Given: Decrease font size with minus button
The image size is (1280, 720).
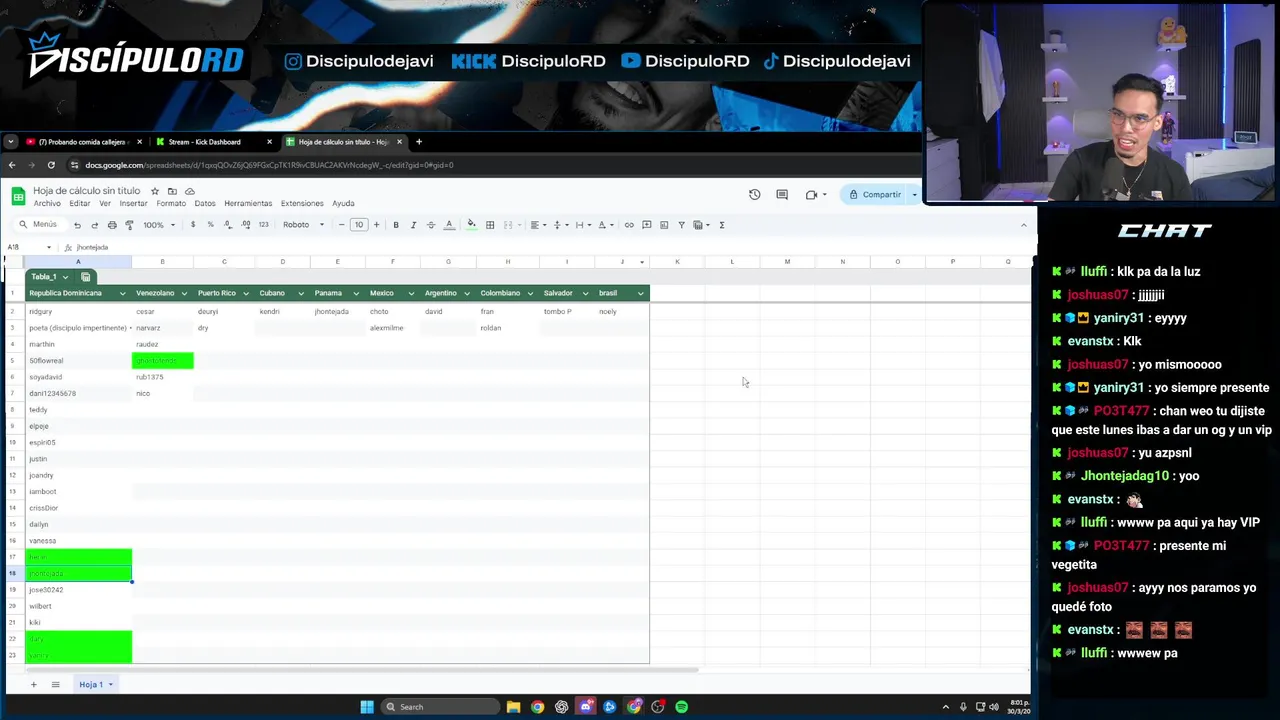Looking at the screenshot, I should (341, 225).
